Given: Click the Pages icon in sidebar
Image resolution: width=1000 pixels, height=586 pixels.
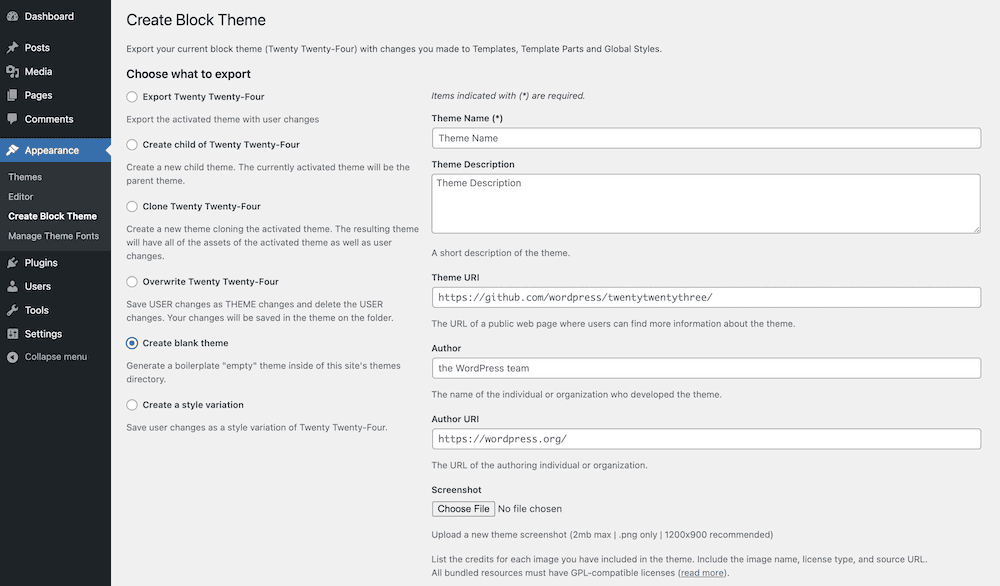Looking at the screenshot, I should [12, 96].
